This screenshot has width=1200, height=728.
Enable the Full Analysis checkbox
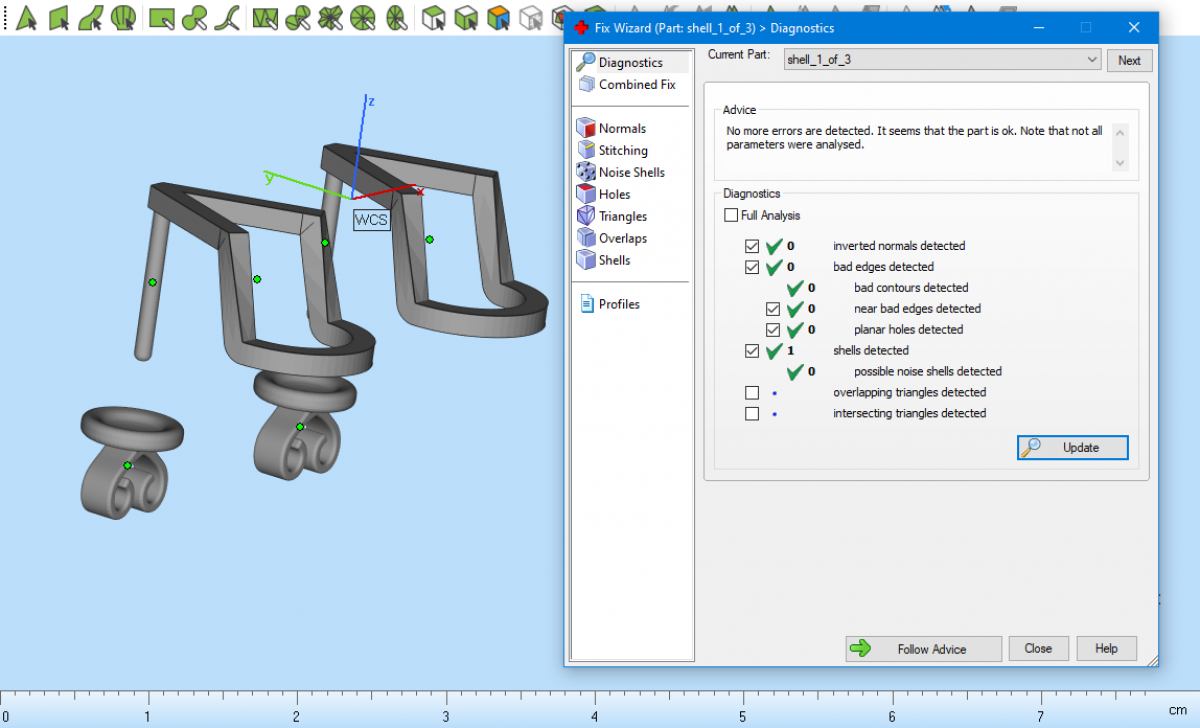pyautogui.click(x=731, y=215)
